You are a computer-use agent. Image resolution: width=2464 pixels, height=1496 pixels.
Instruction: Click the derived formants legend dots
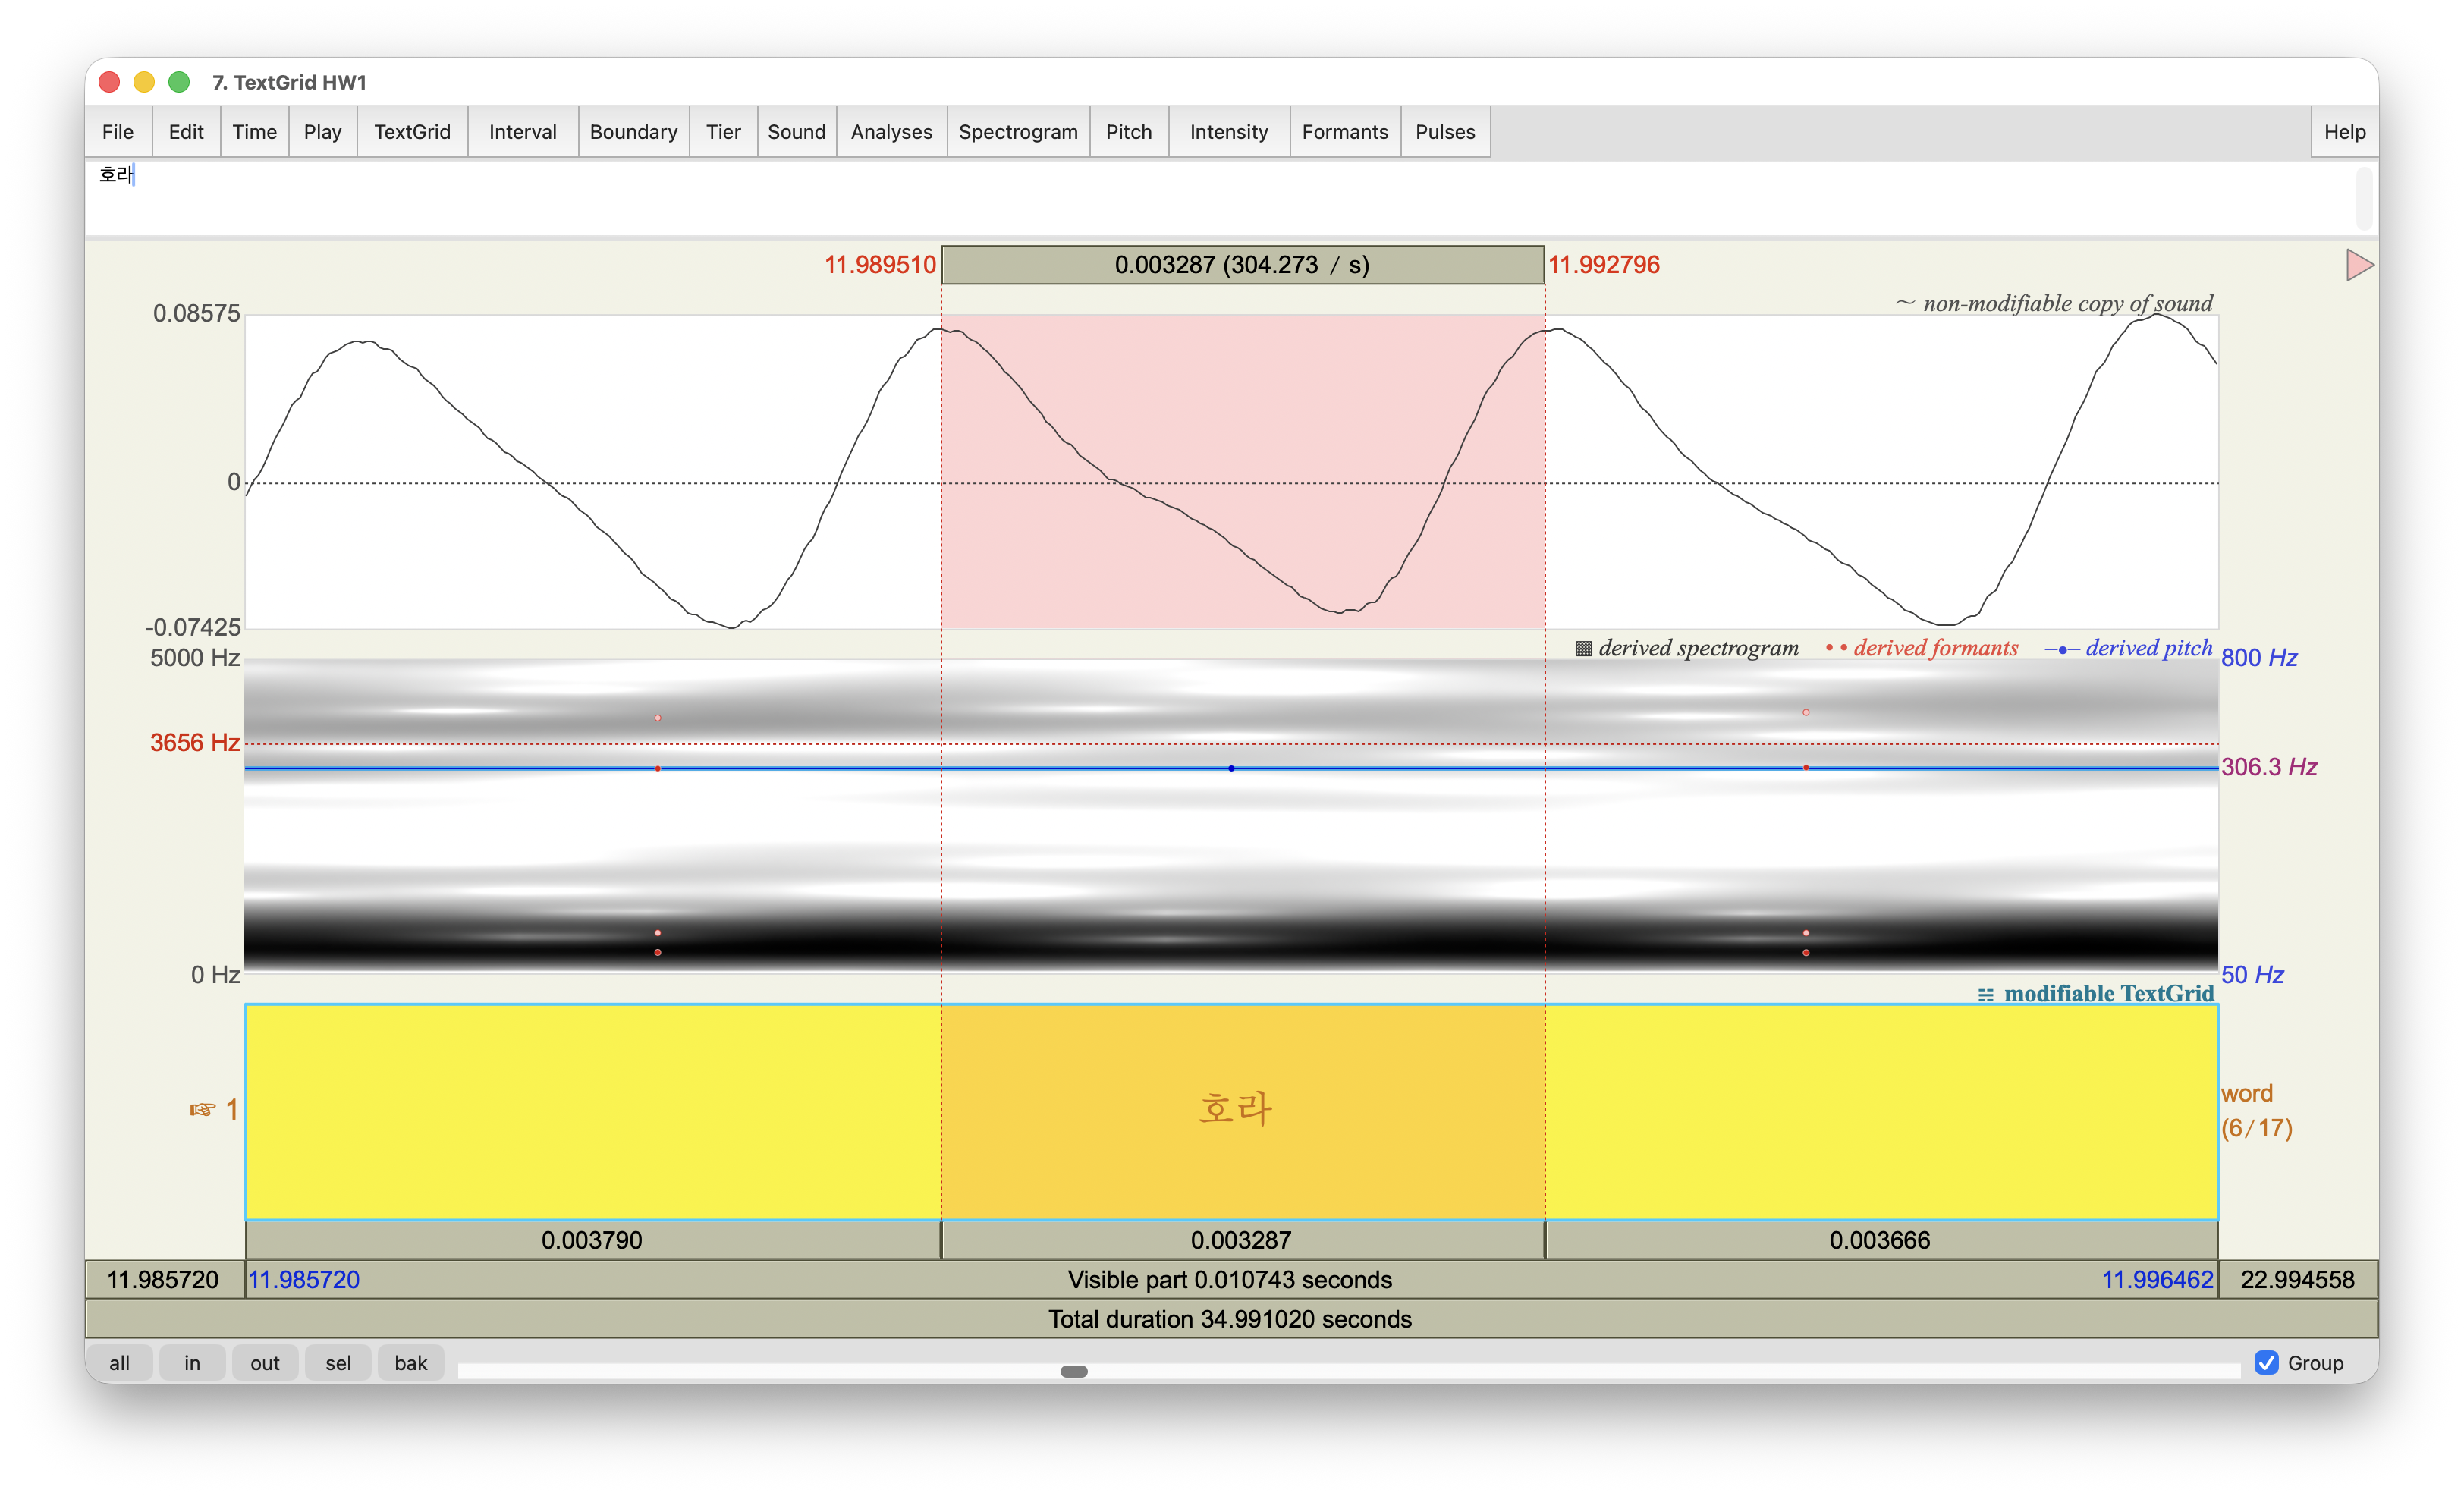point(1836,648)
